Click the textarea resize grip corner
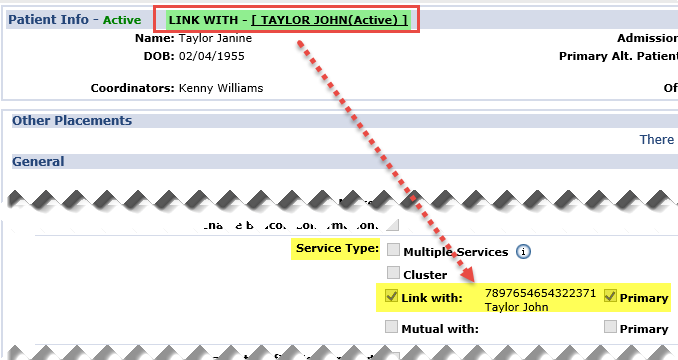 [x=393, y=225]
